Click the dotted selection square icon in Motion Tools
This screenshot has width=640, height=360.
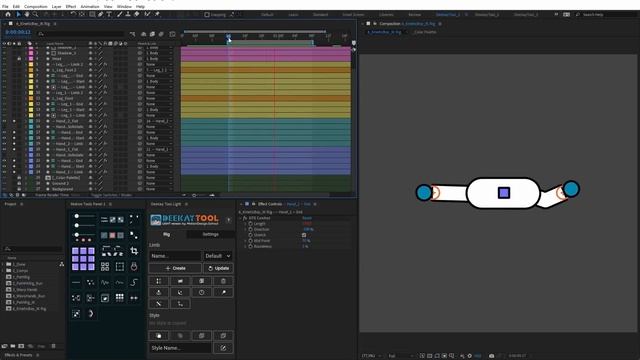tap(120, 267)
